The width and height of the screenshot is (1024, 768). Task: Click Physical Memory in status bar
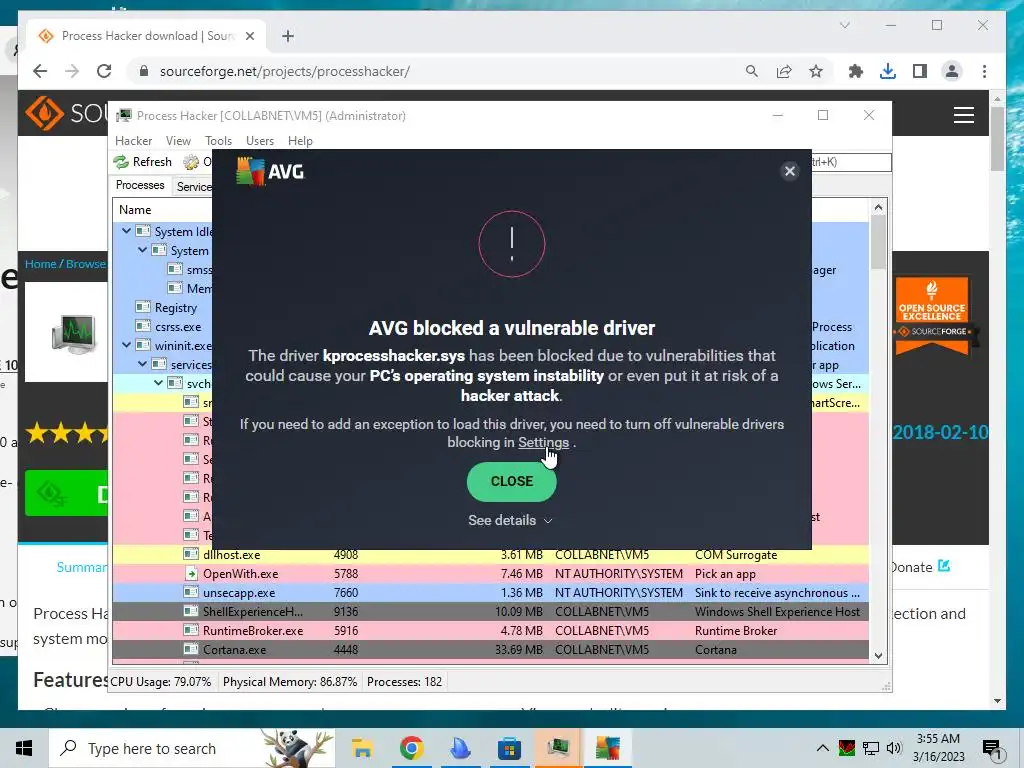tap(290, 682)
